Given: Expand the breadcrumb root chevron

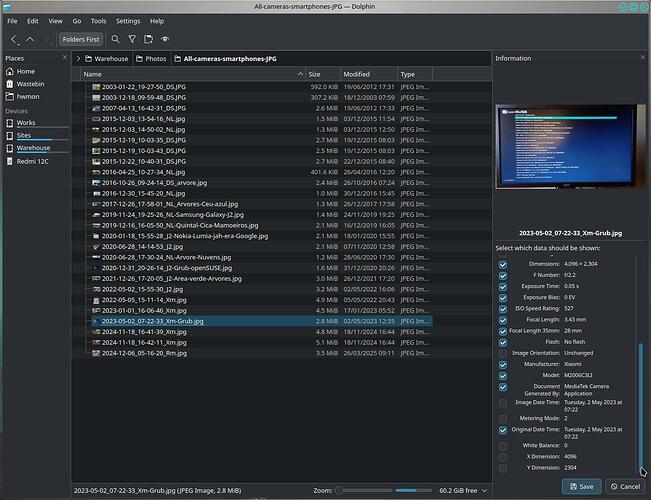Looking at the screenshot, I should 78,59.
